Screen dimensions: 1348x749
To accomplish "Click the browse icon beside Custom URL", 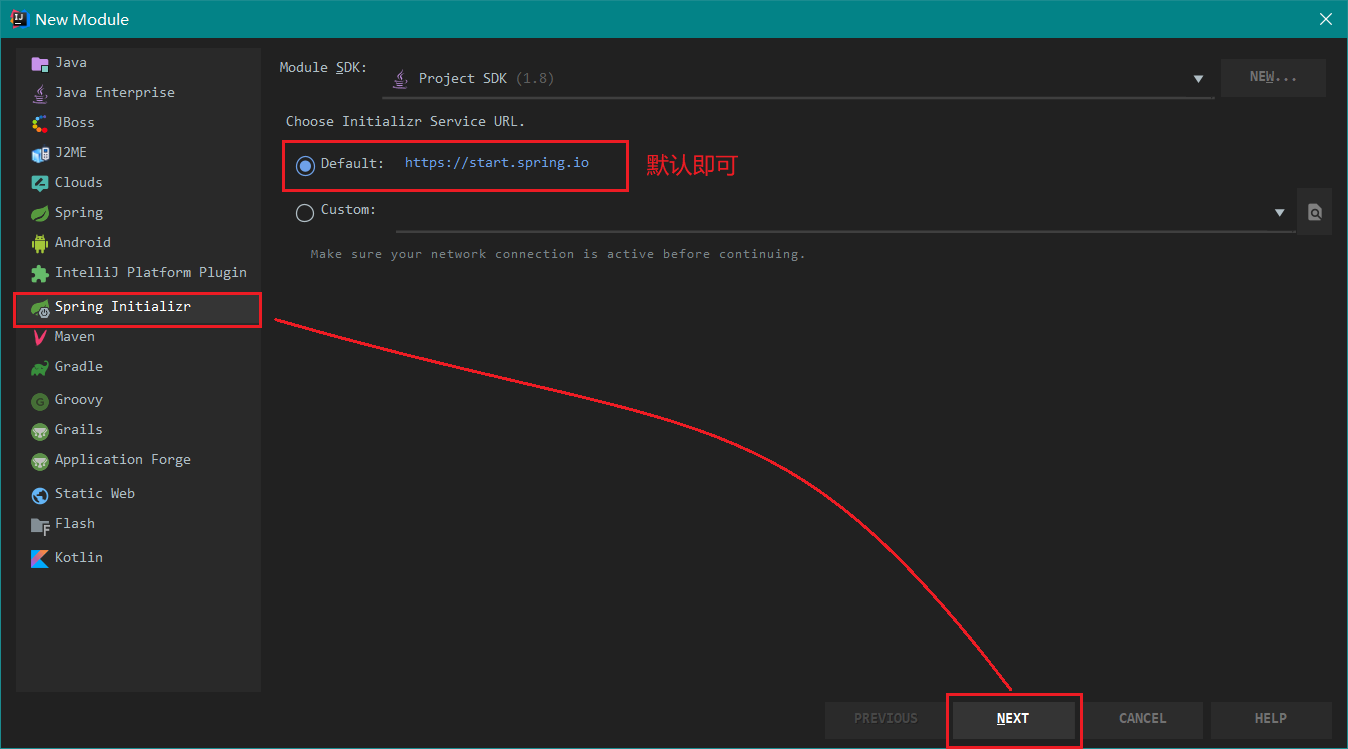I will pyautogui.click(x=1314, y=212).
